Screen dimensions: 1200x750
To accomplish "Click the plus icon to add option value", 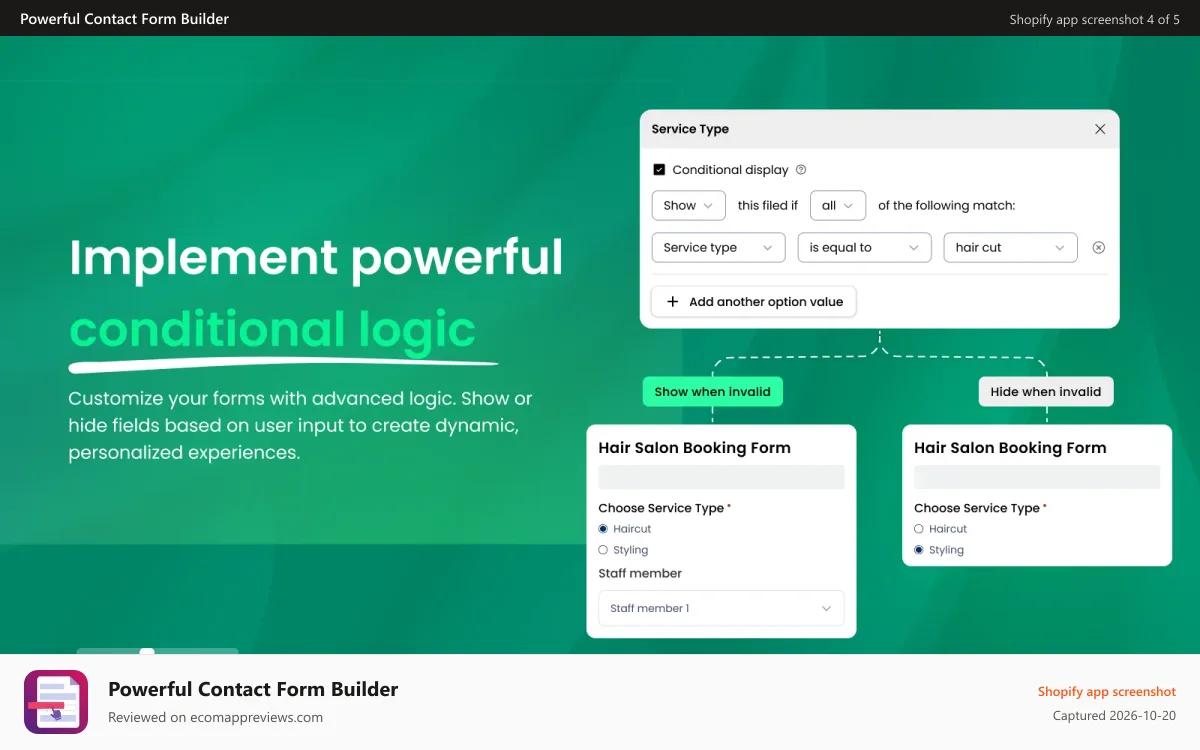I will tap(672, 302).
